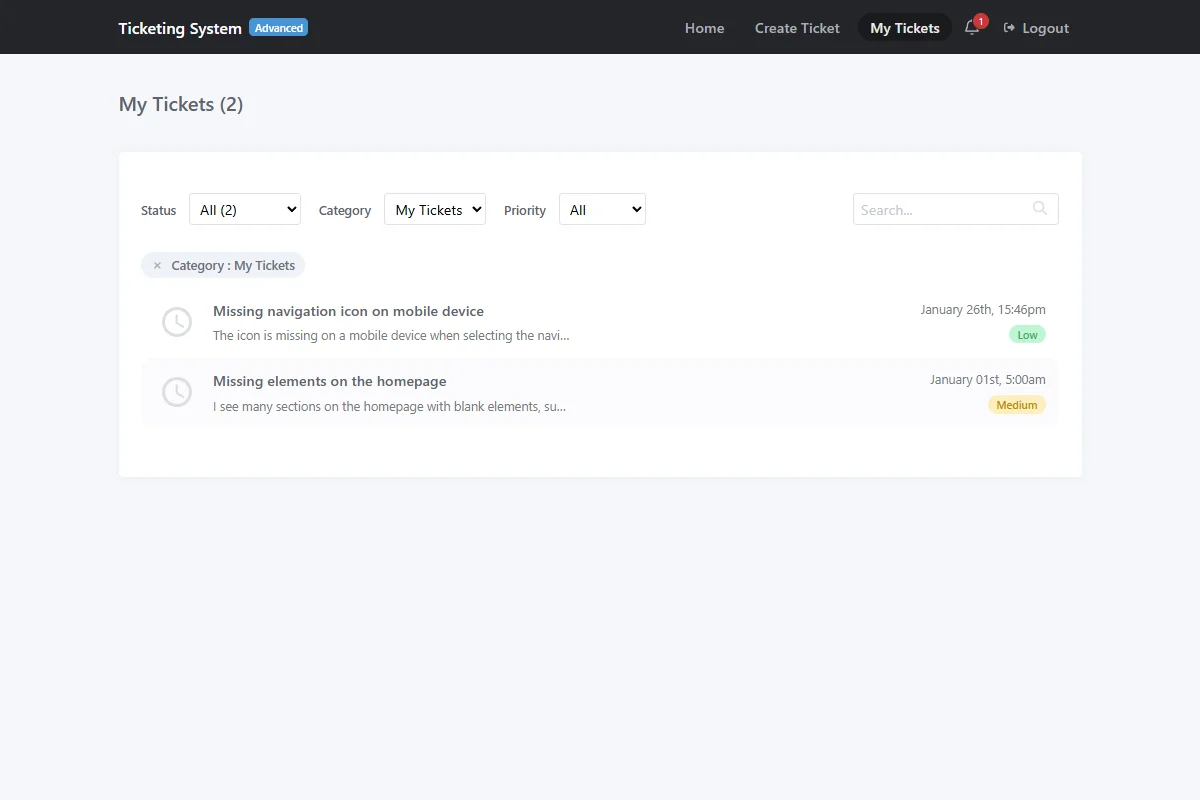Open the Category dropdown showing My Tickets
This screenshot has width=1200, height=800.
[435, 209]
